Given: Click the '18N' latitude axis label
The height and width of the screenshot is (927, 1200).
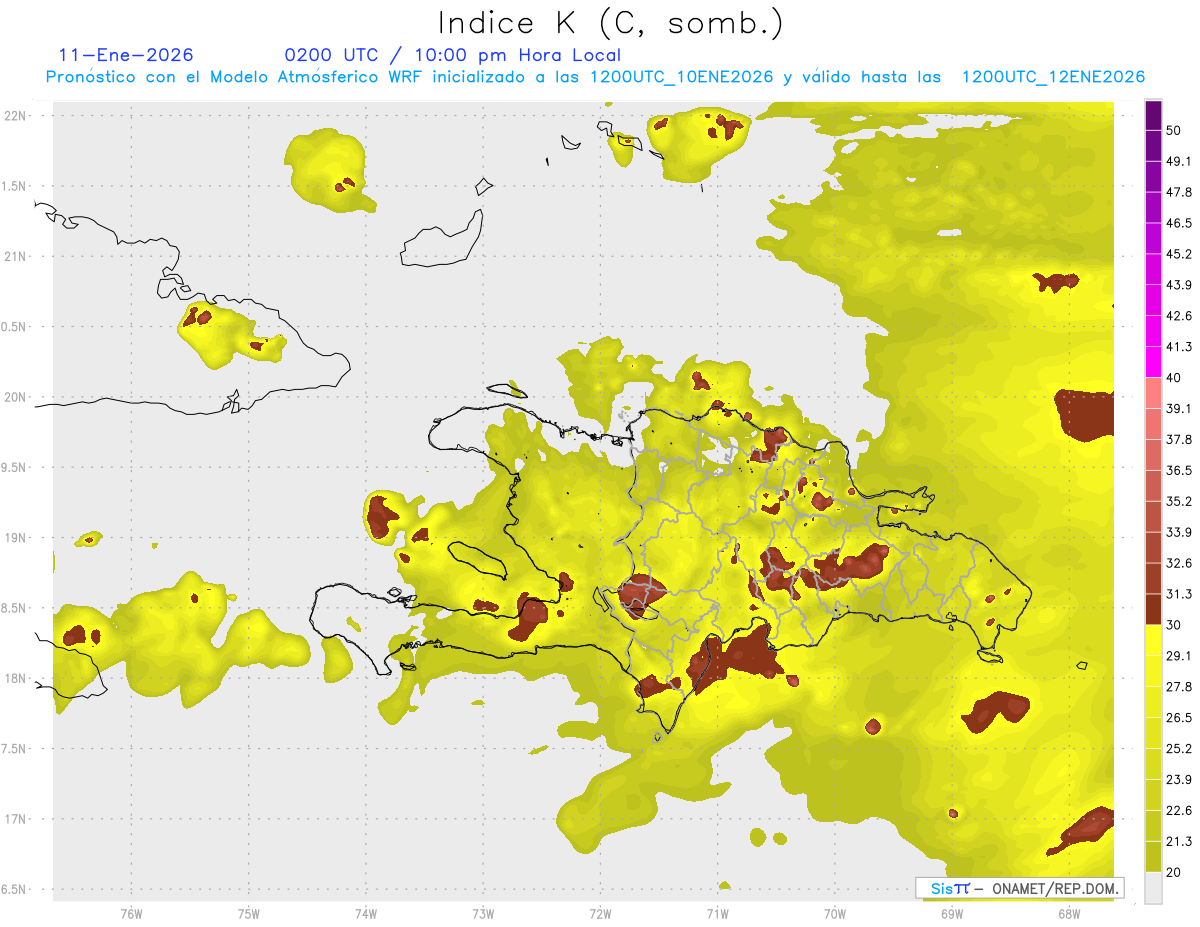Looking at the screenshot, I should pos(14,679).
